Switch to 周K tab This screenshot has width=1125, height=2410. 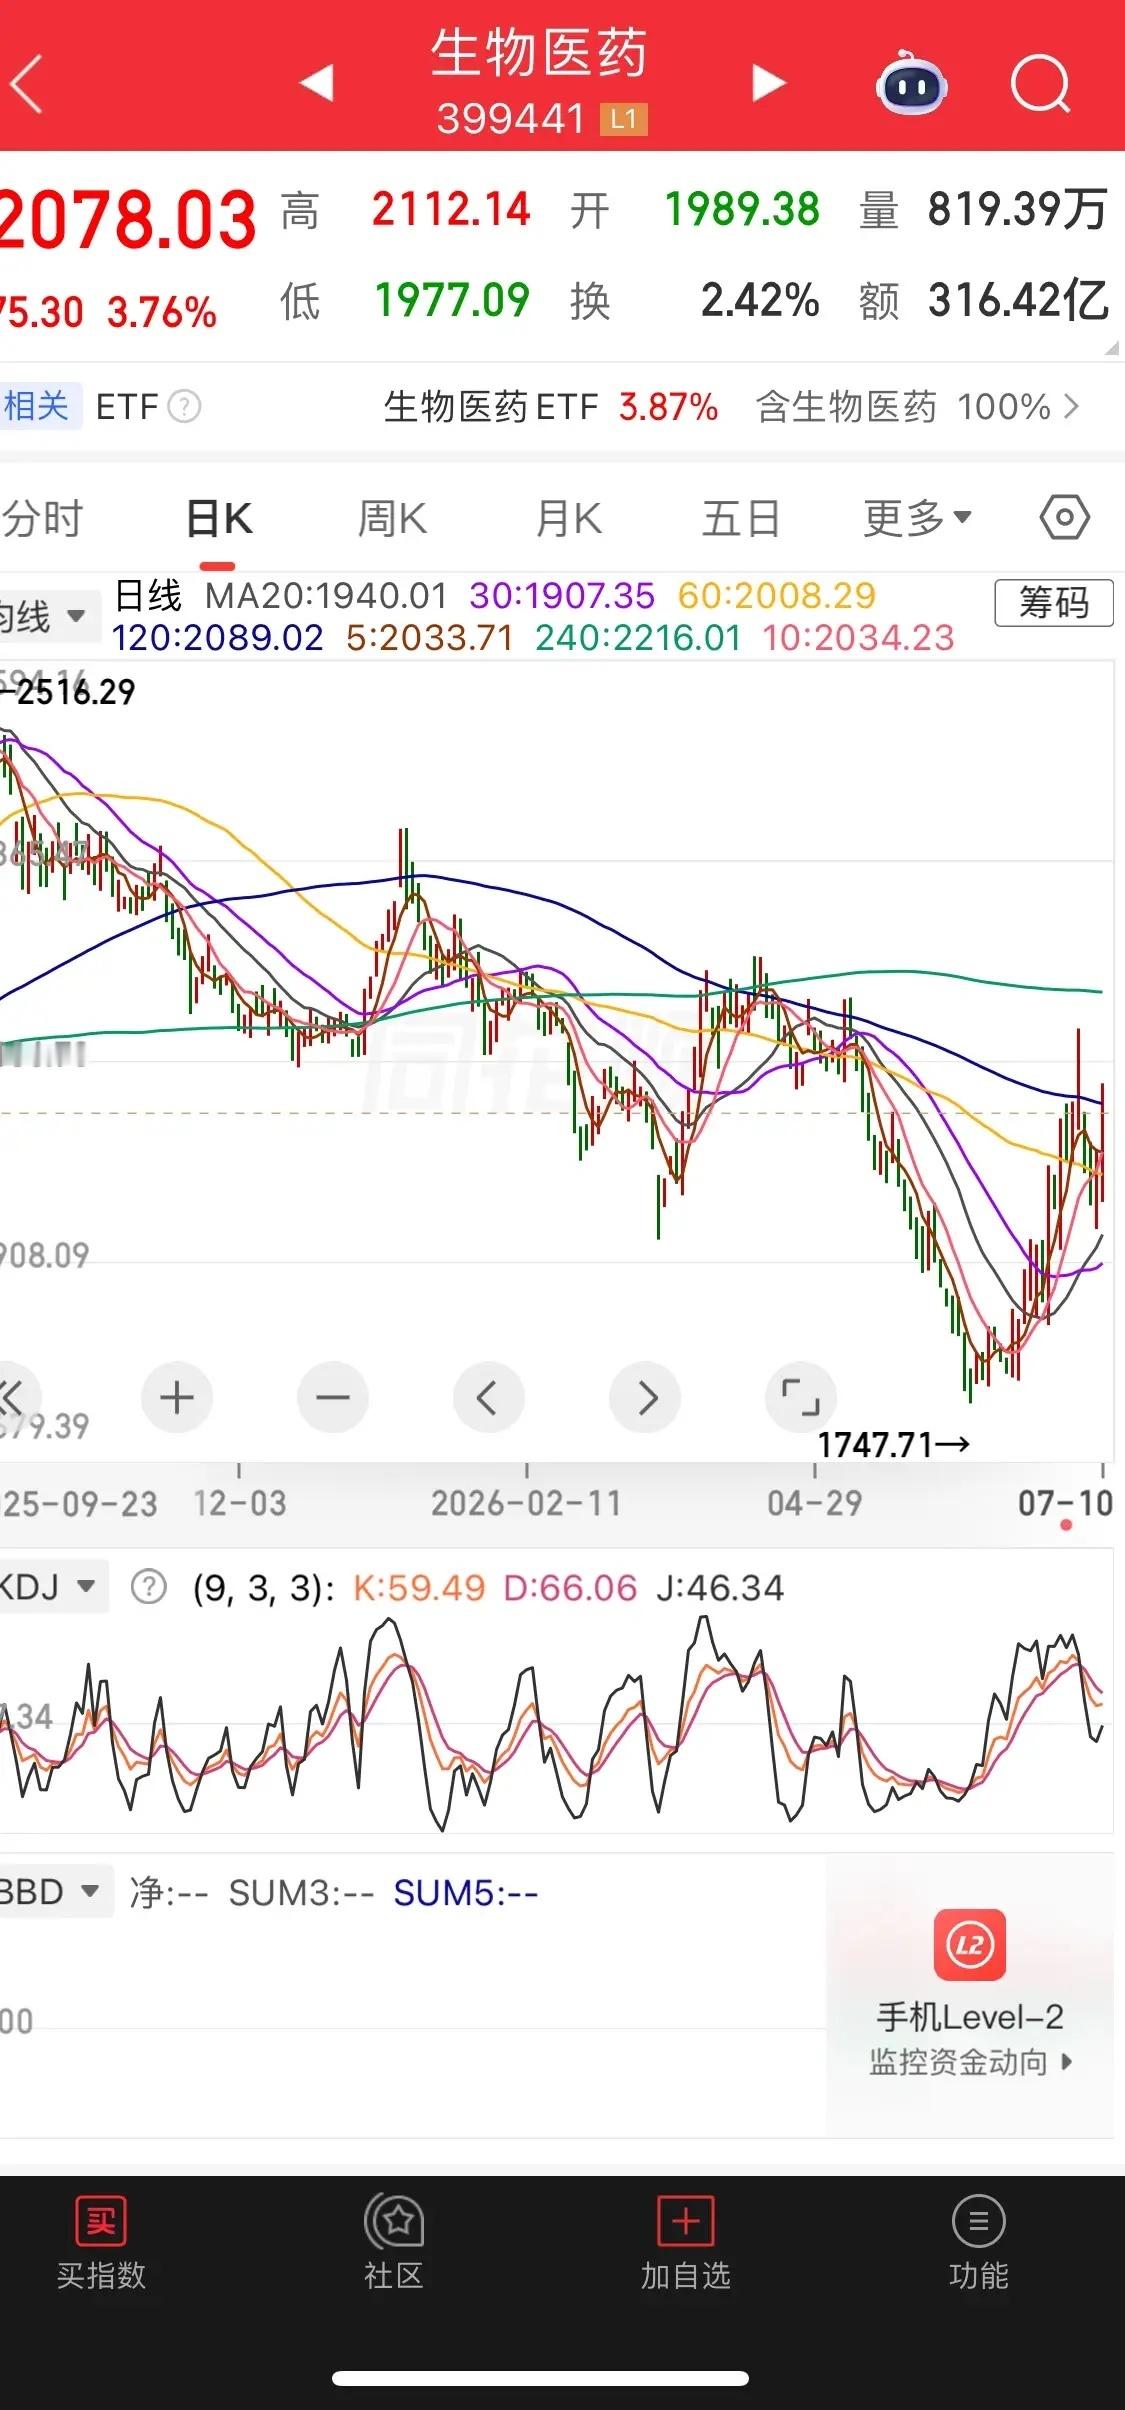392,519
